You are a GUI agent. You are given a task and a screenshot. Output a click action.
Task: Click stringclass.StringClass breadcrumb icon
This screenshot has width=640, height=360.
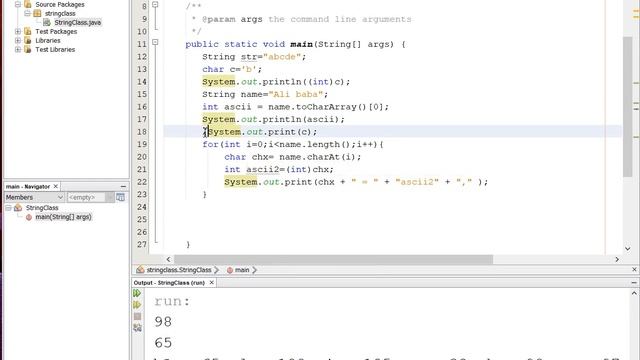(x=140, y=270)
